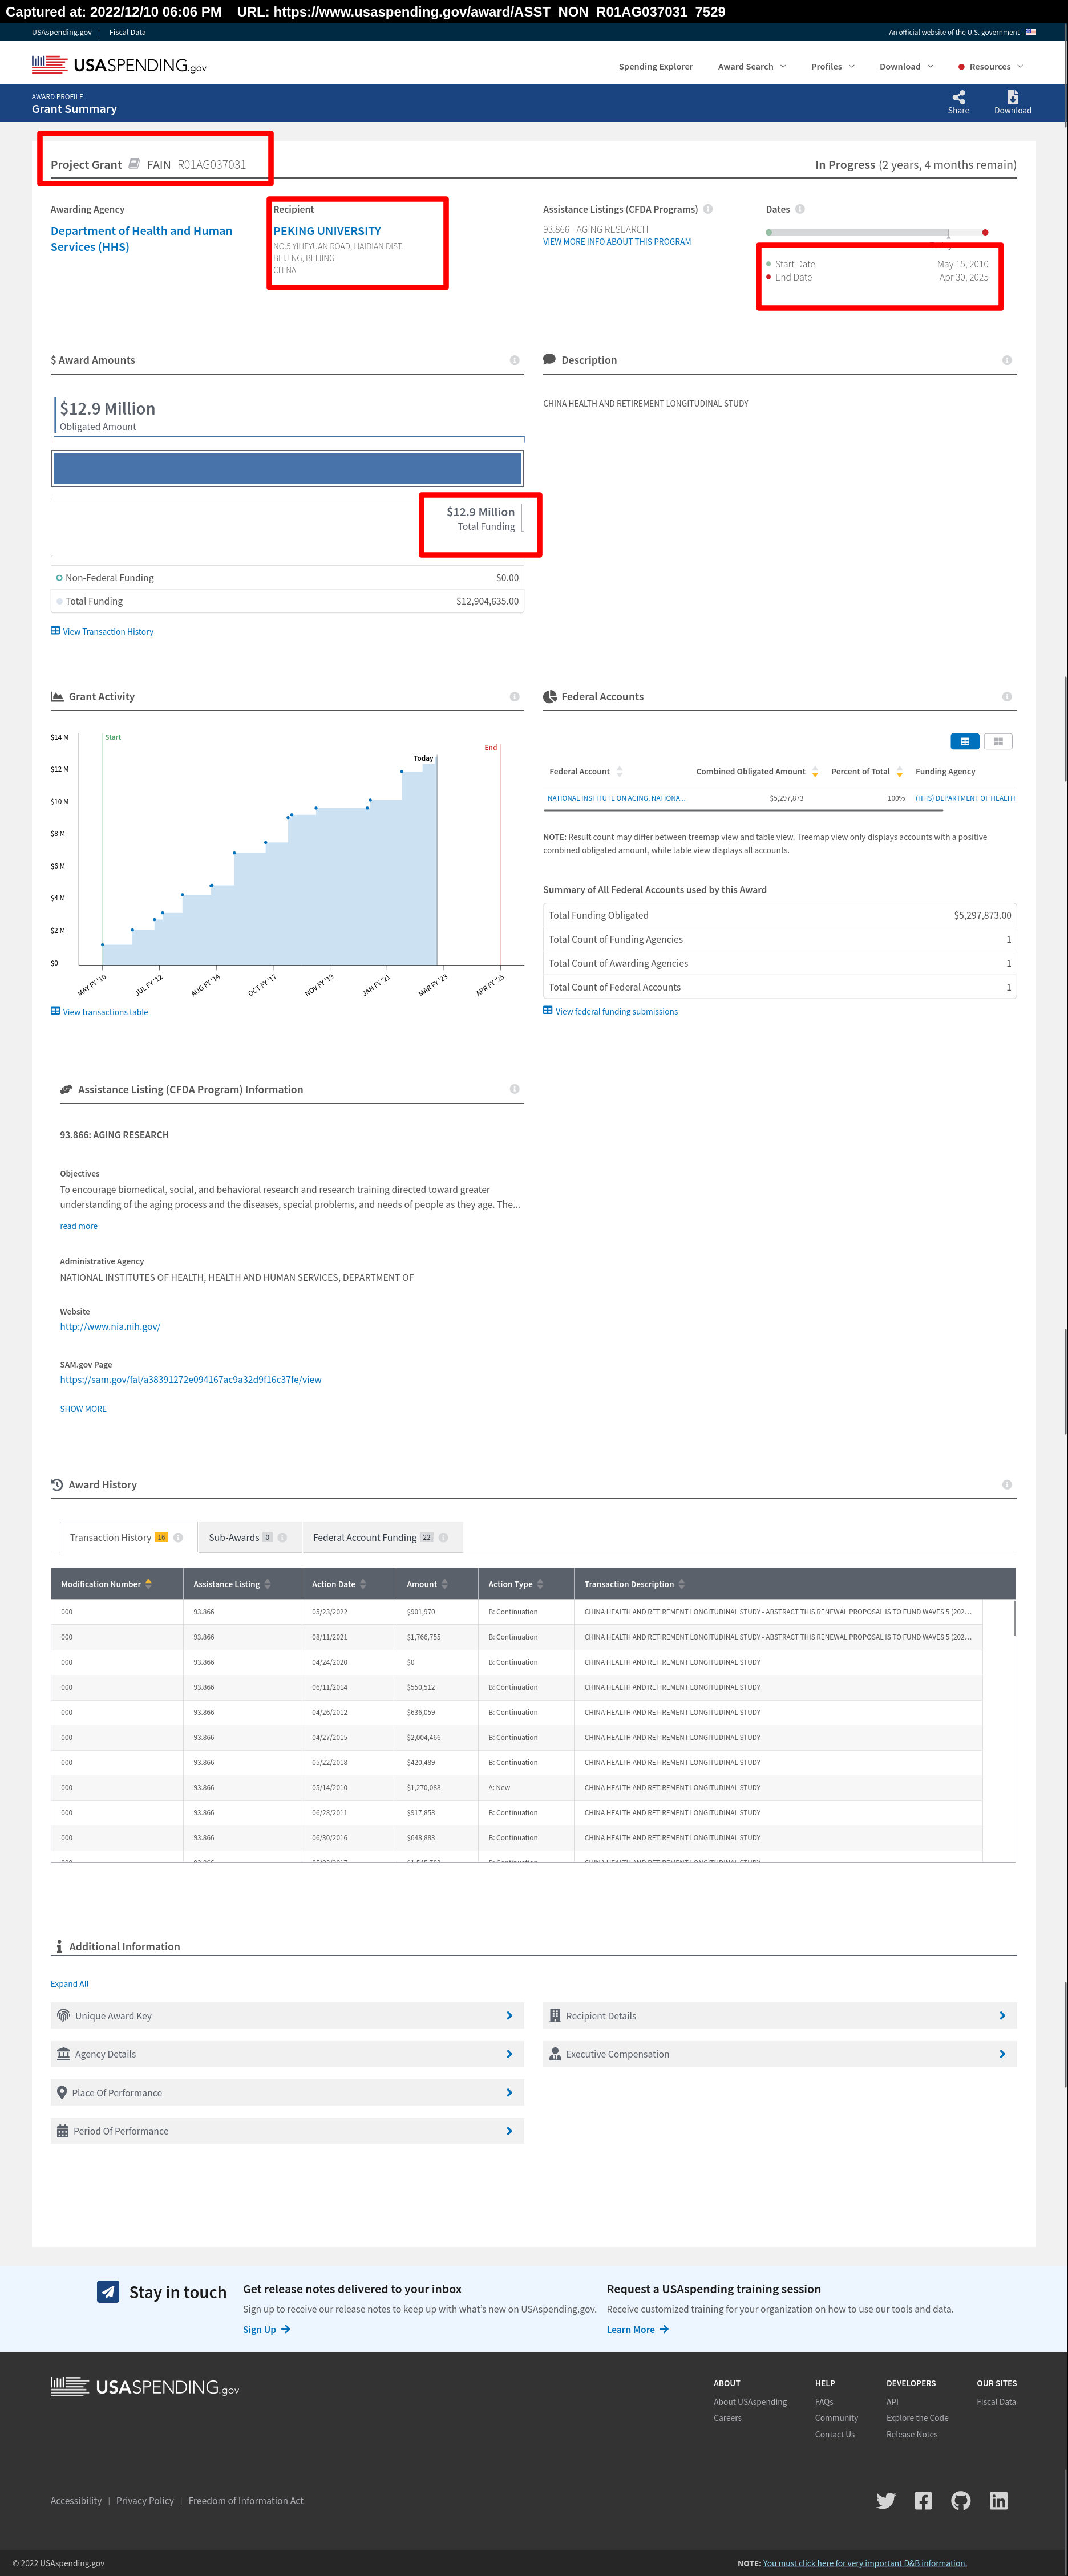Sort by Action Type column
The image size is (1068, 2576).
coord(540,1584)
